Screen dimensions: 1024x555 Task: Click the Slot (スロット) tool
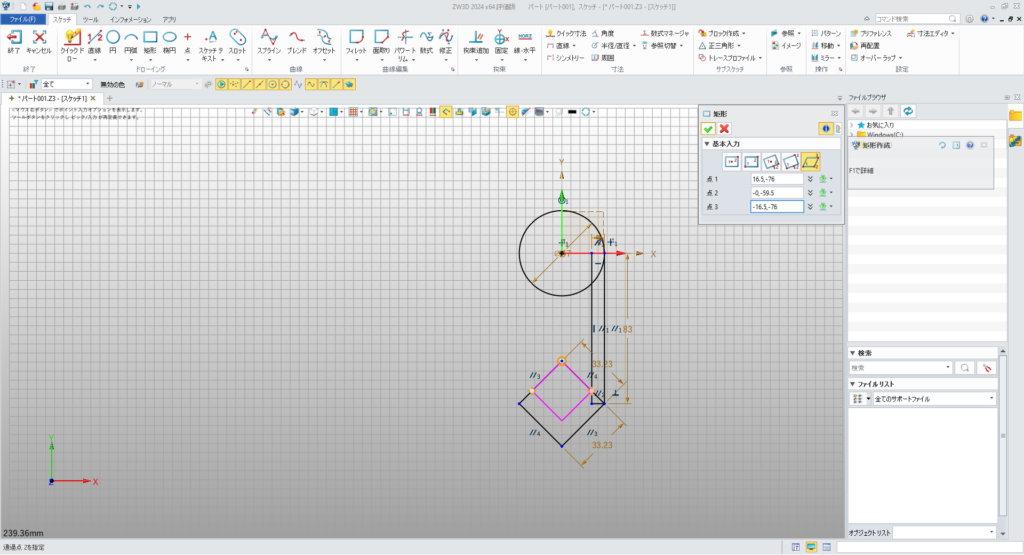(x=237, y=39)
